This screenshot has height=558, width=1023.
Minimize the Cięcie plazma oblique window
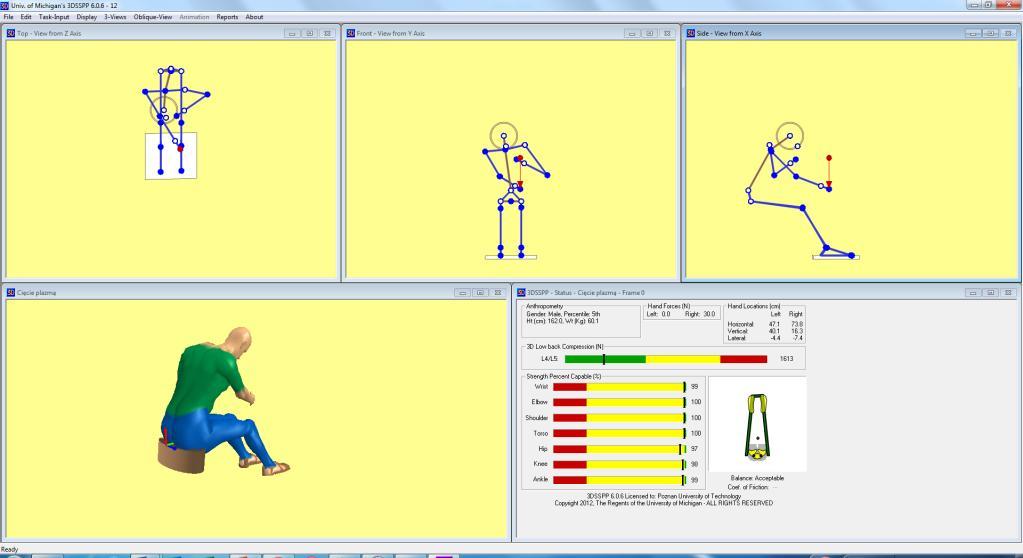[463, 293]
